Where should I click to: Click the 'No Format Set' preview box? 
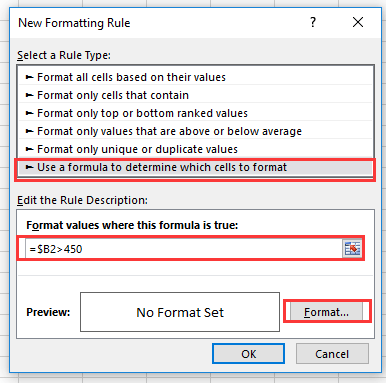(x=180, y=312)
